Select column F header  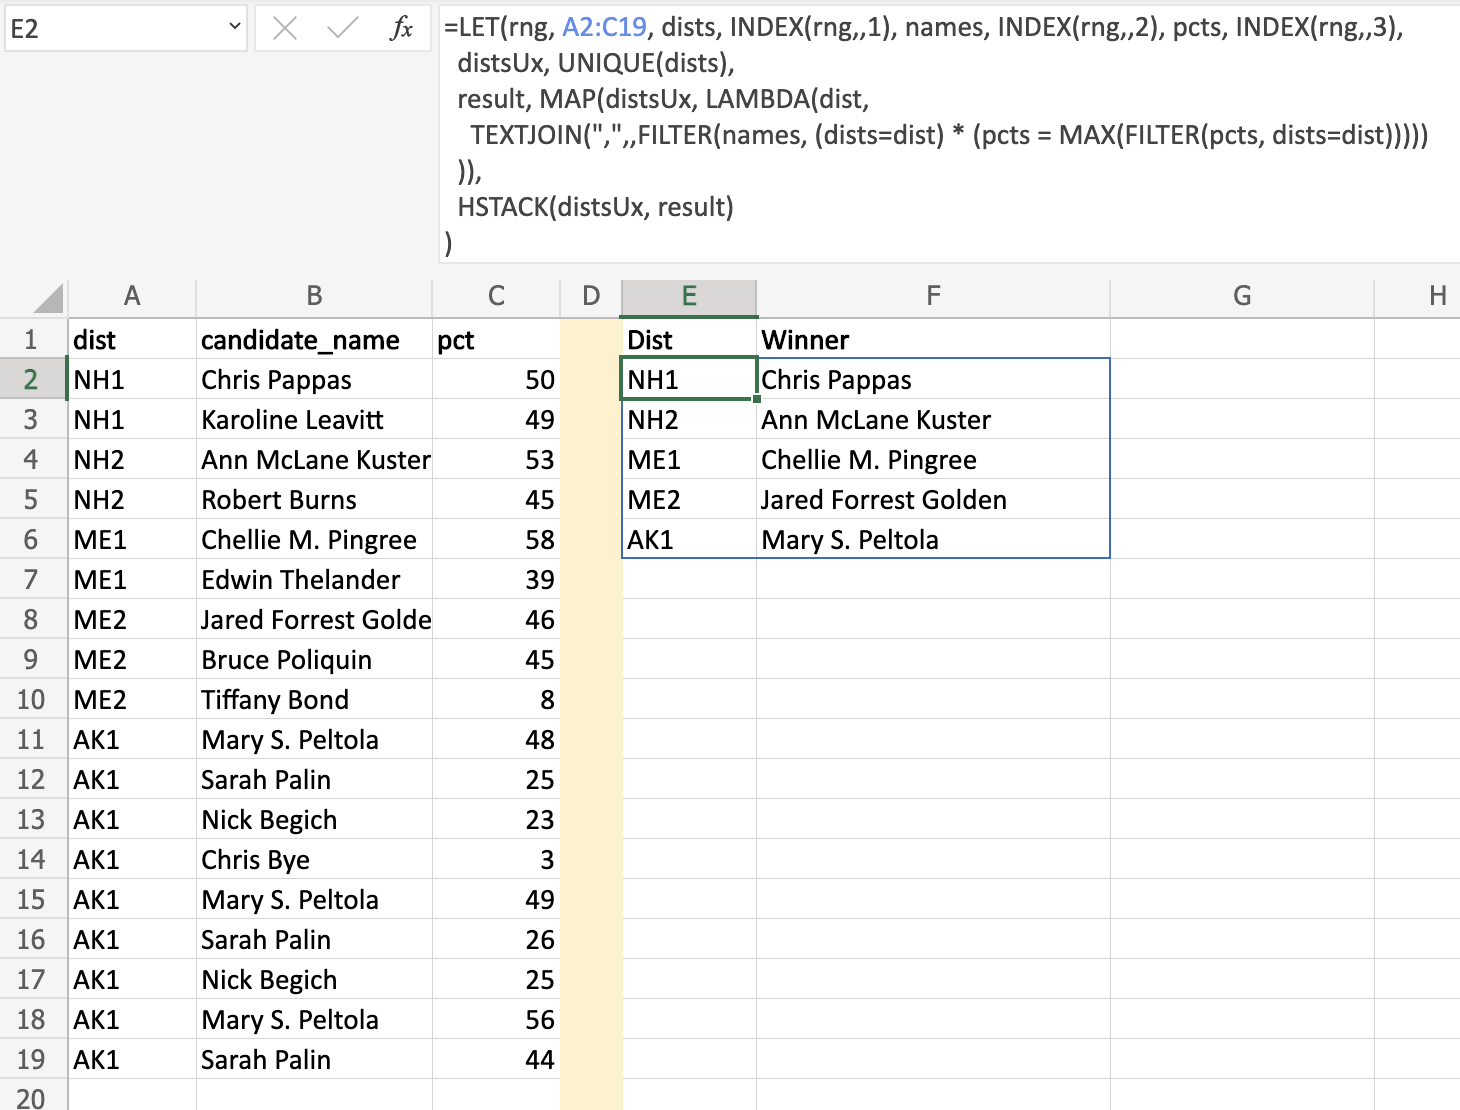pos(933,297)
